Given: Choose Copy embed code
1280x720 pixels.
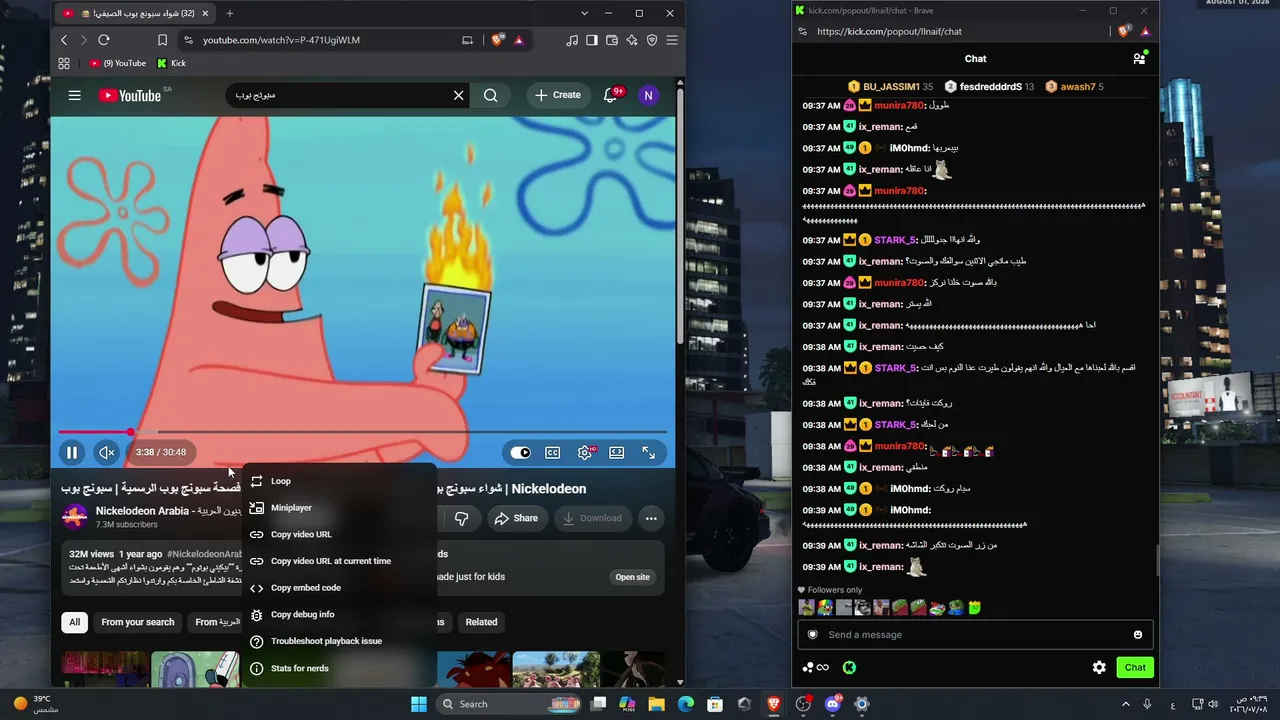Looking at the screenshot, I should pos(340,588).
